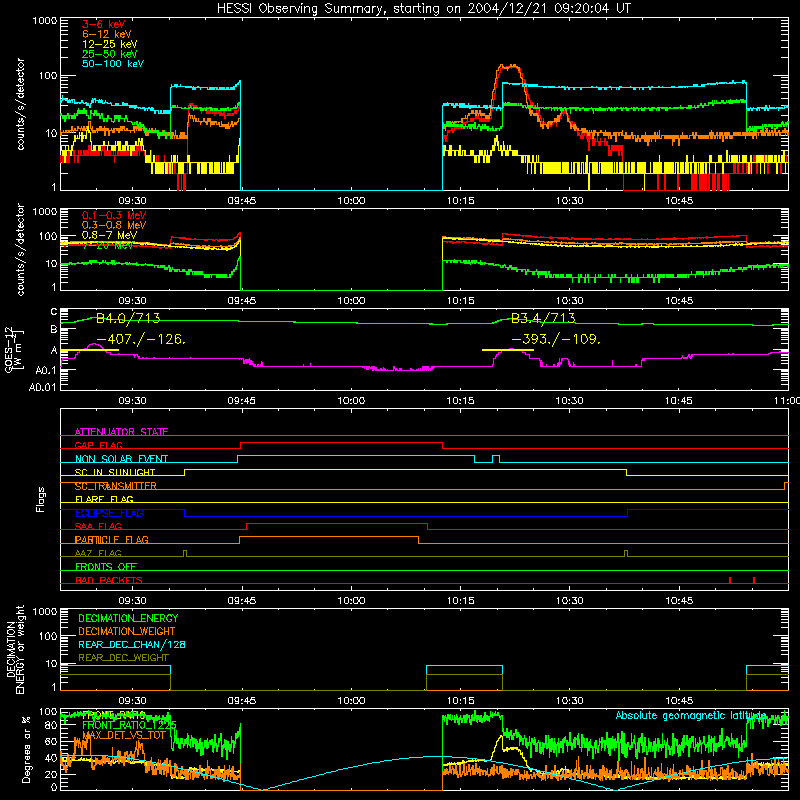Click the PARTICLE_FLAG label

(112, 540)
